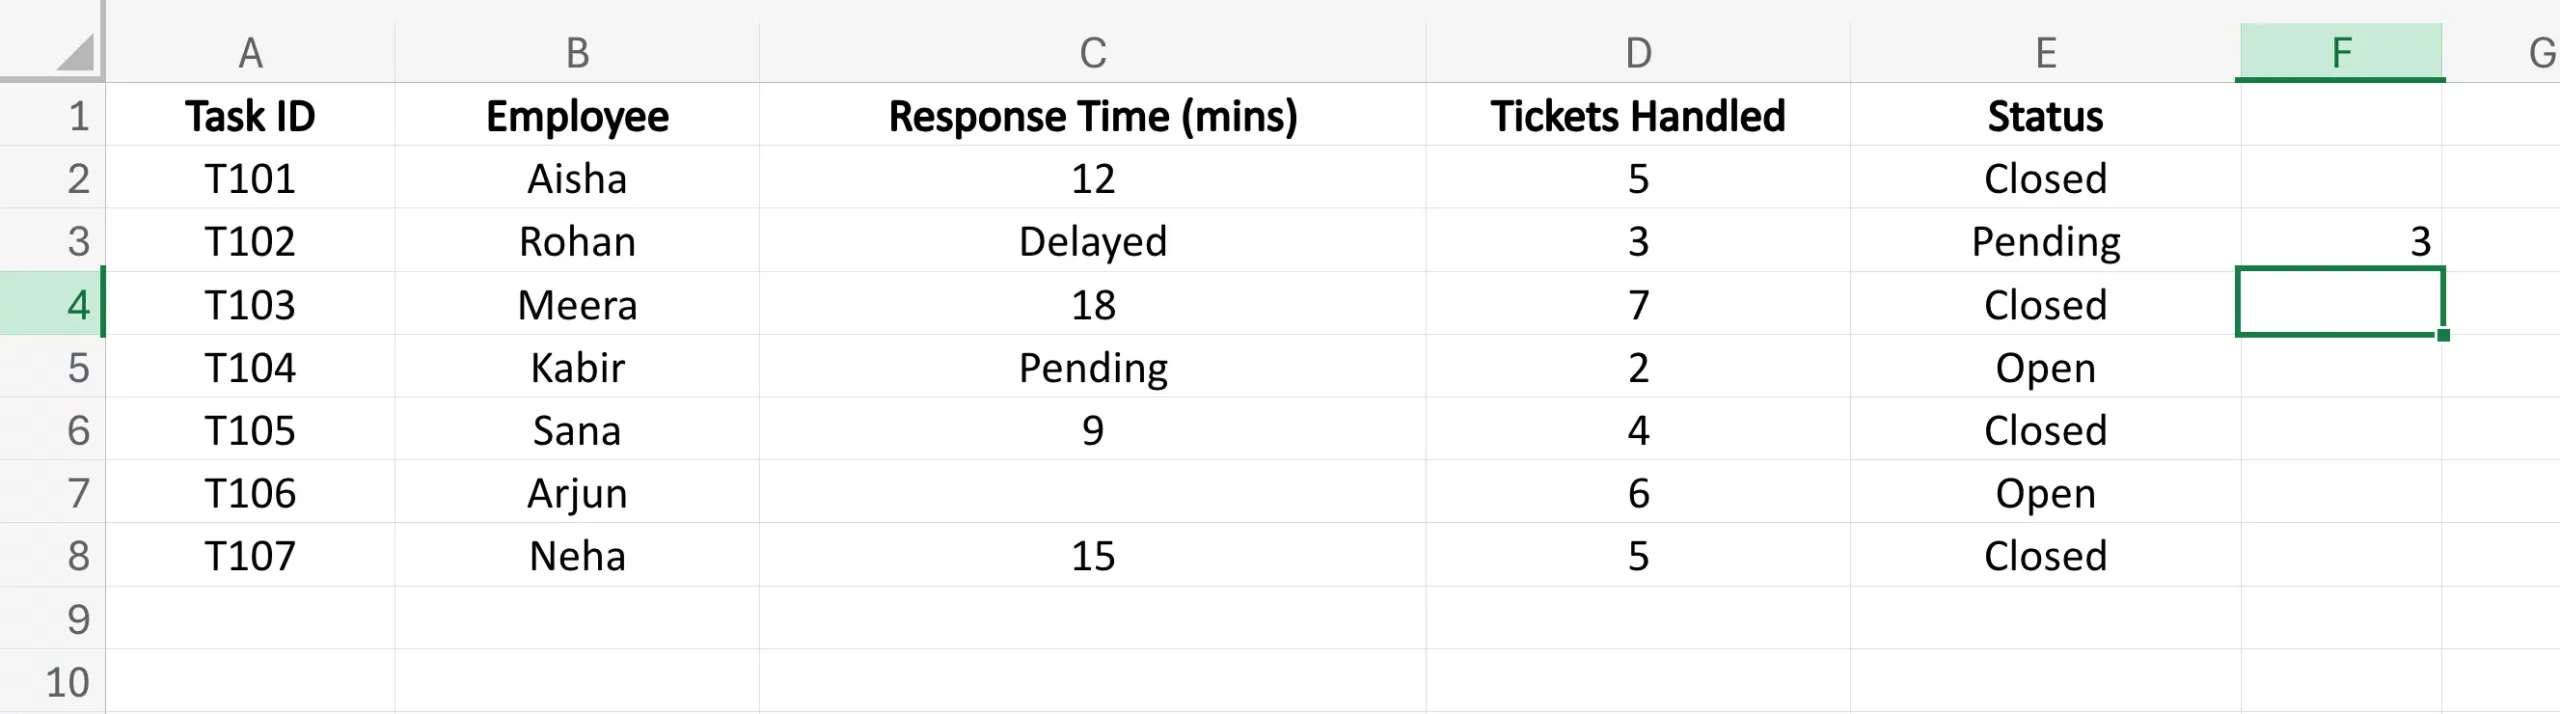Select cell F3 containing the value 3
This screenshot has height=714, width=2560.
pyautogui.click(x=2340, y=242)
